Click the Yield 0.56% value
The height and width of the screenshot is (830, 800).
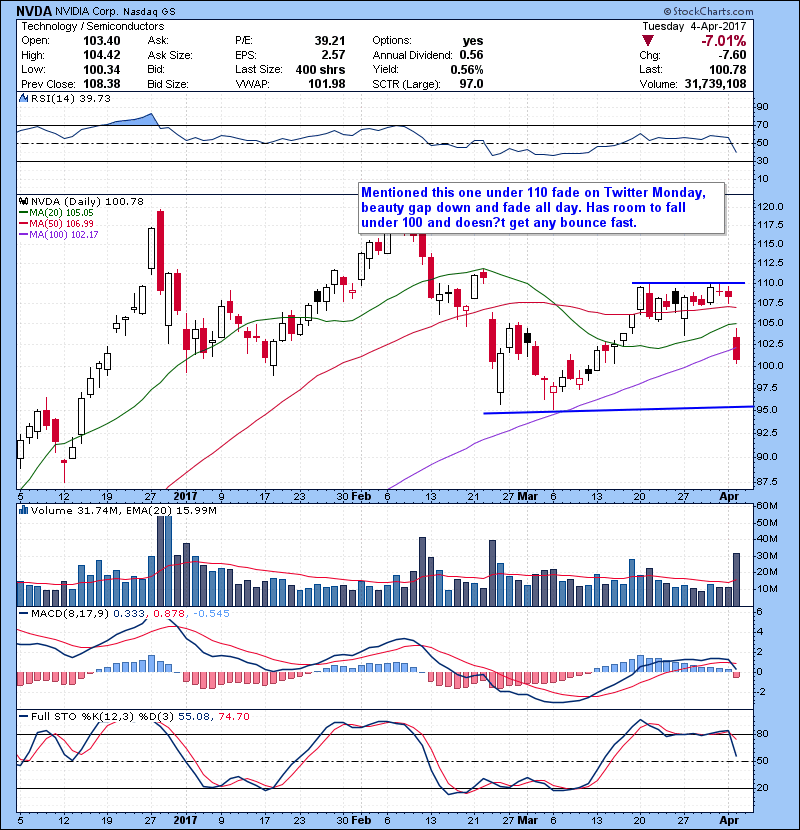467,69
